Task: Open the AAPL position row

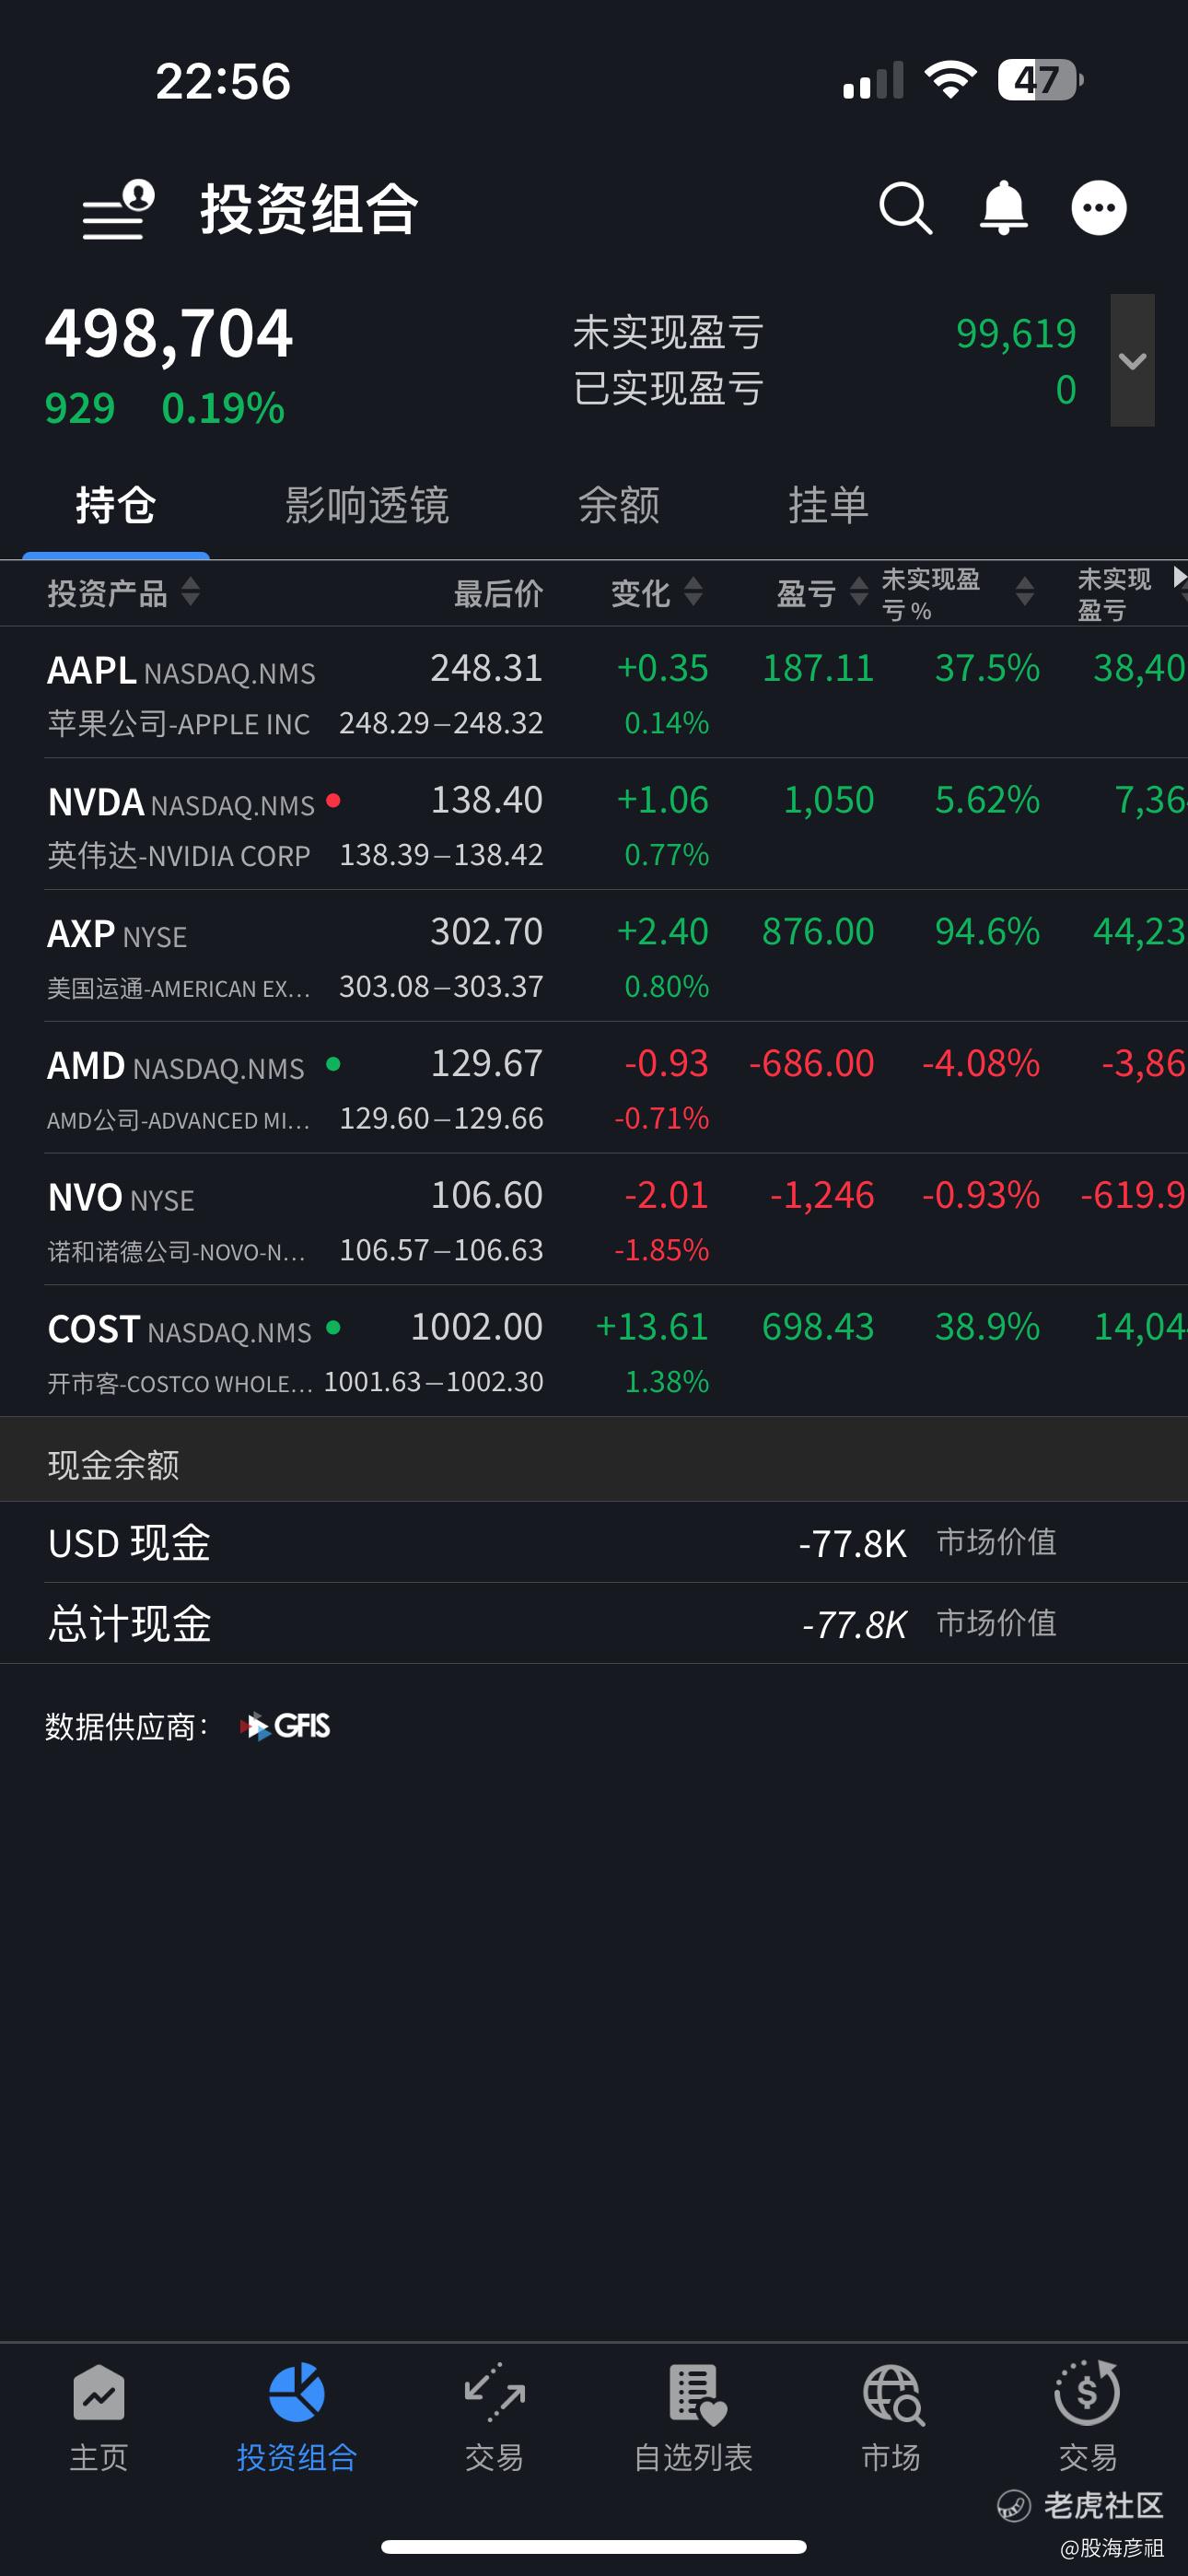Action: coord(300,694)
